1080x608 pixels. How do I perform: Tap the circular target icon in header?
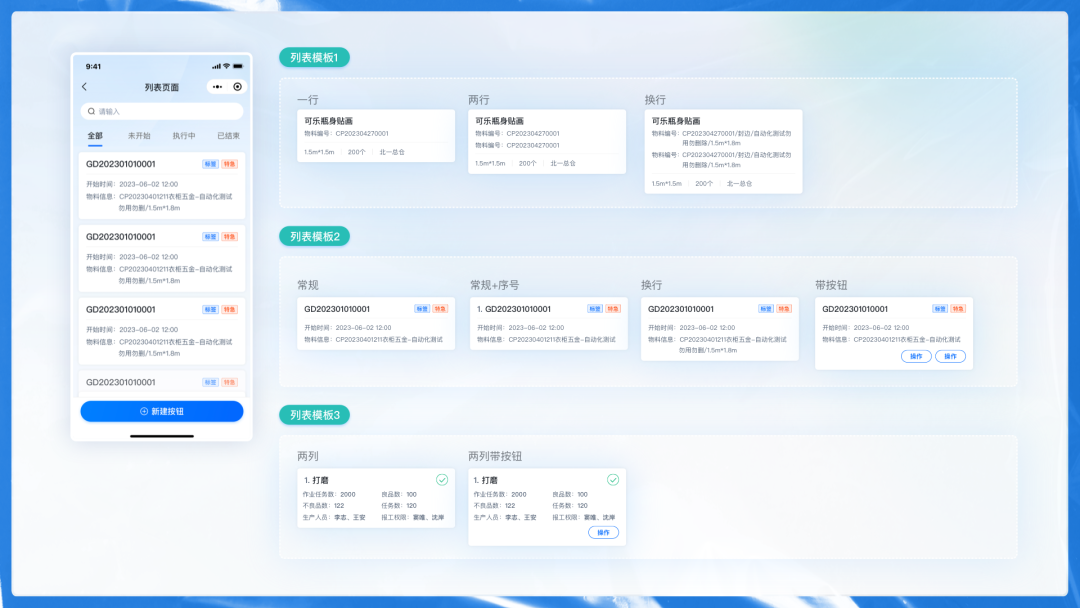(238, 87)
